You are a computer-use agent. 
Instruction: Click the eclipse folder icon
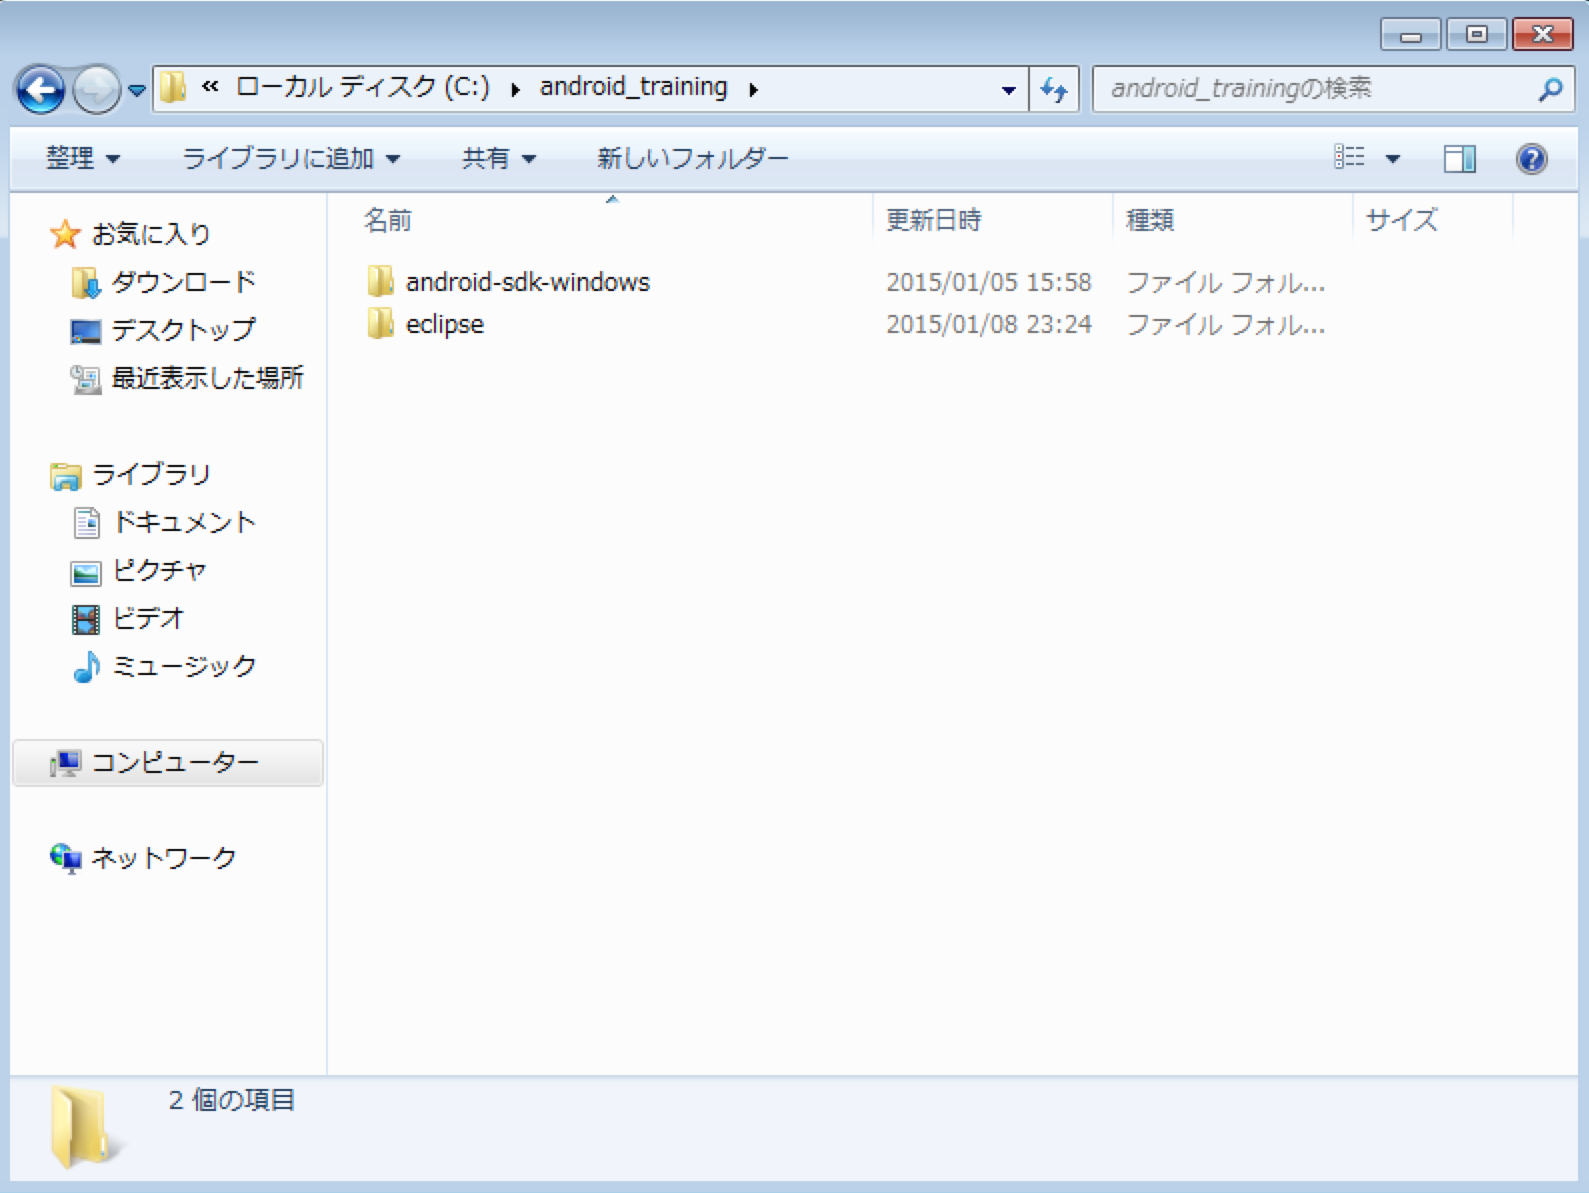pos(380,324)
